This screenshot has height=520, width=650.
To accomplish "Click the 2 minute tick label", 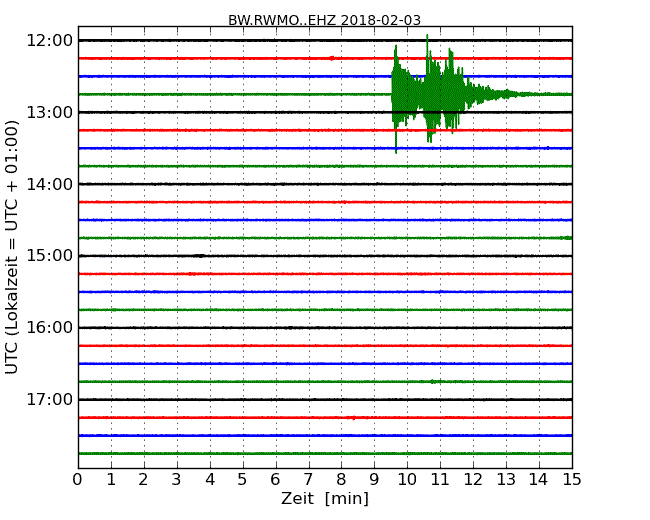I will tap(143, 480).
